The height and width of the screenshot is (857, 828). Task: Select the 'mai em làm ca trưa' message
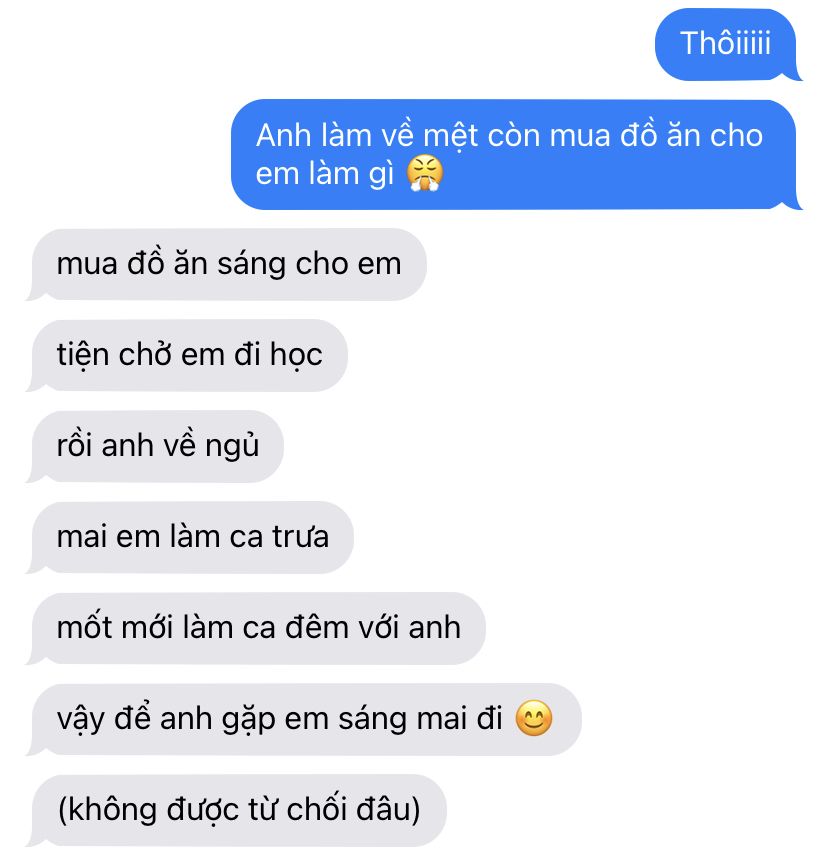tap(191, 537)
